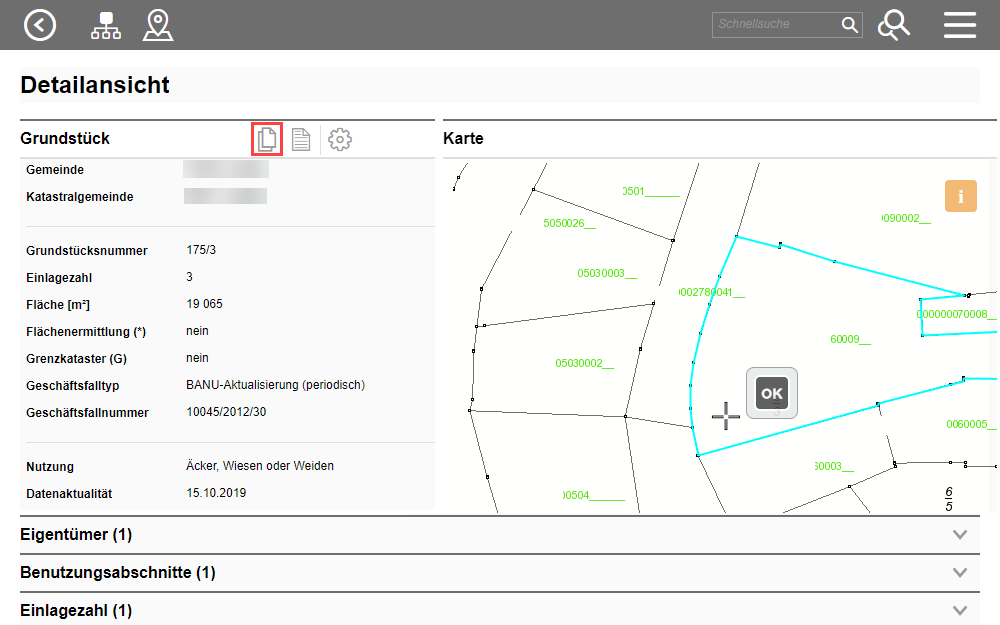The height and width of the screenshot is (625, 1000).
Task: Click the text document report icon
Action: point(301,139)
